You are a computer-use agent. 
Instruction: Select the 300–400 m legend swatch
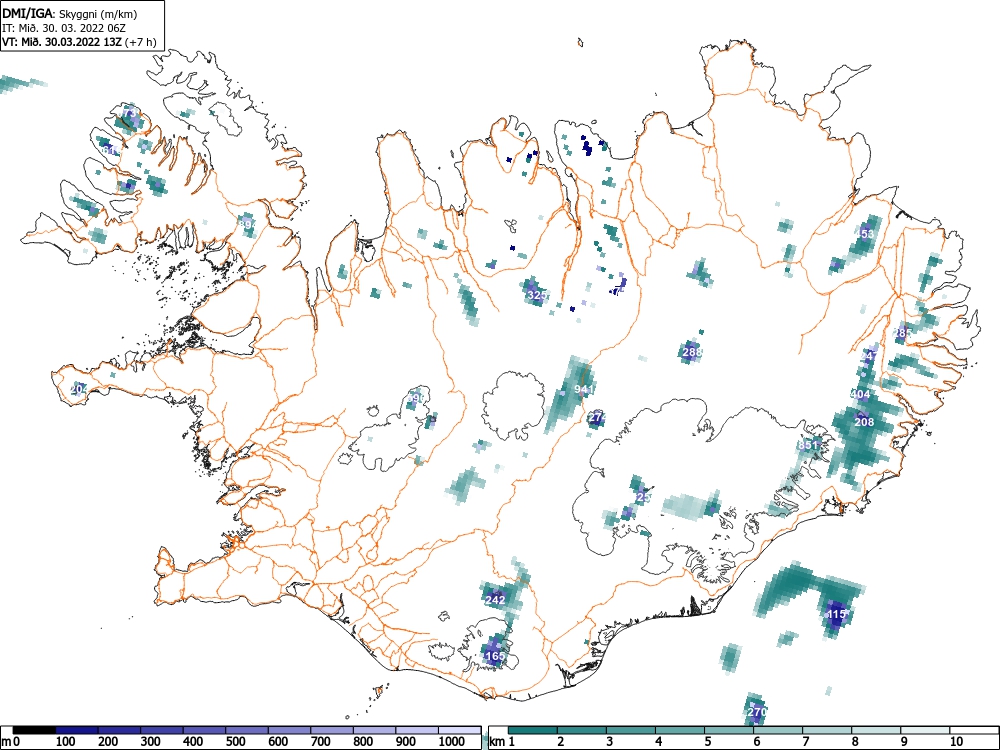(x=162, y=730)
